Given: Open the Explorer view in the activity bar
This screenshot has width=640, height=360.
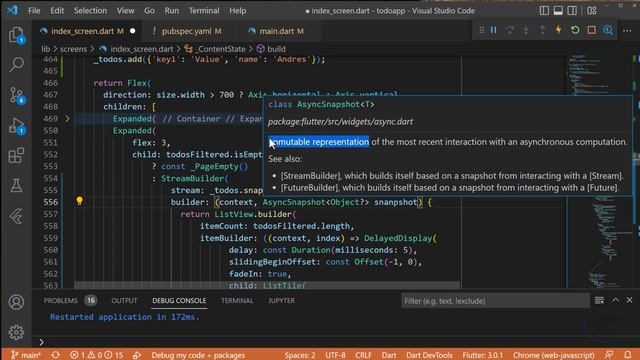Looking at the screenshot, I should (x=16, y=35).
